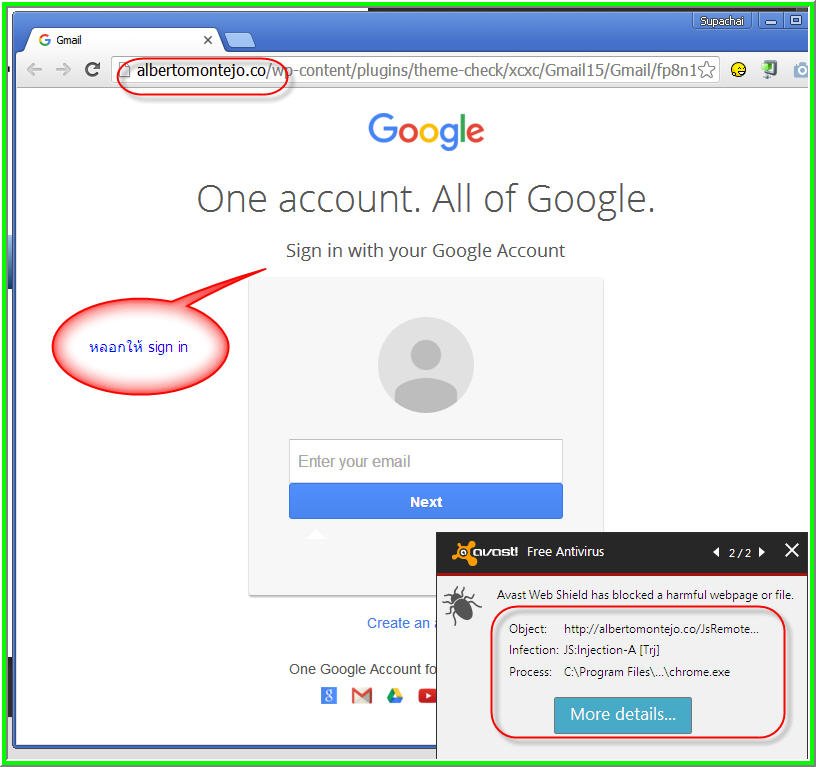Click the Google+ icon below sign-in
This screenshot has height=767, width=816.
coord(329,695)
